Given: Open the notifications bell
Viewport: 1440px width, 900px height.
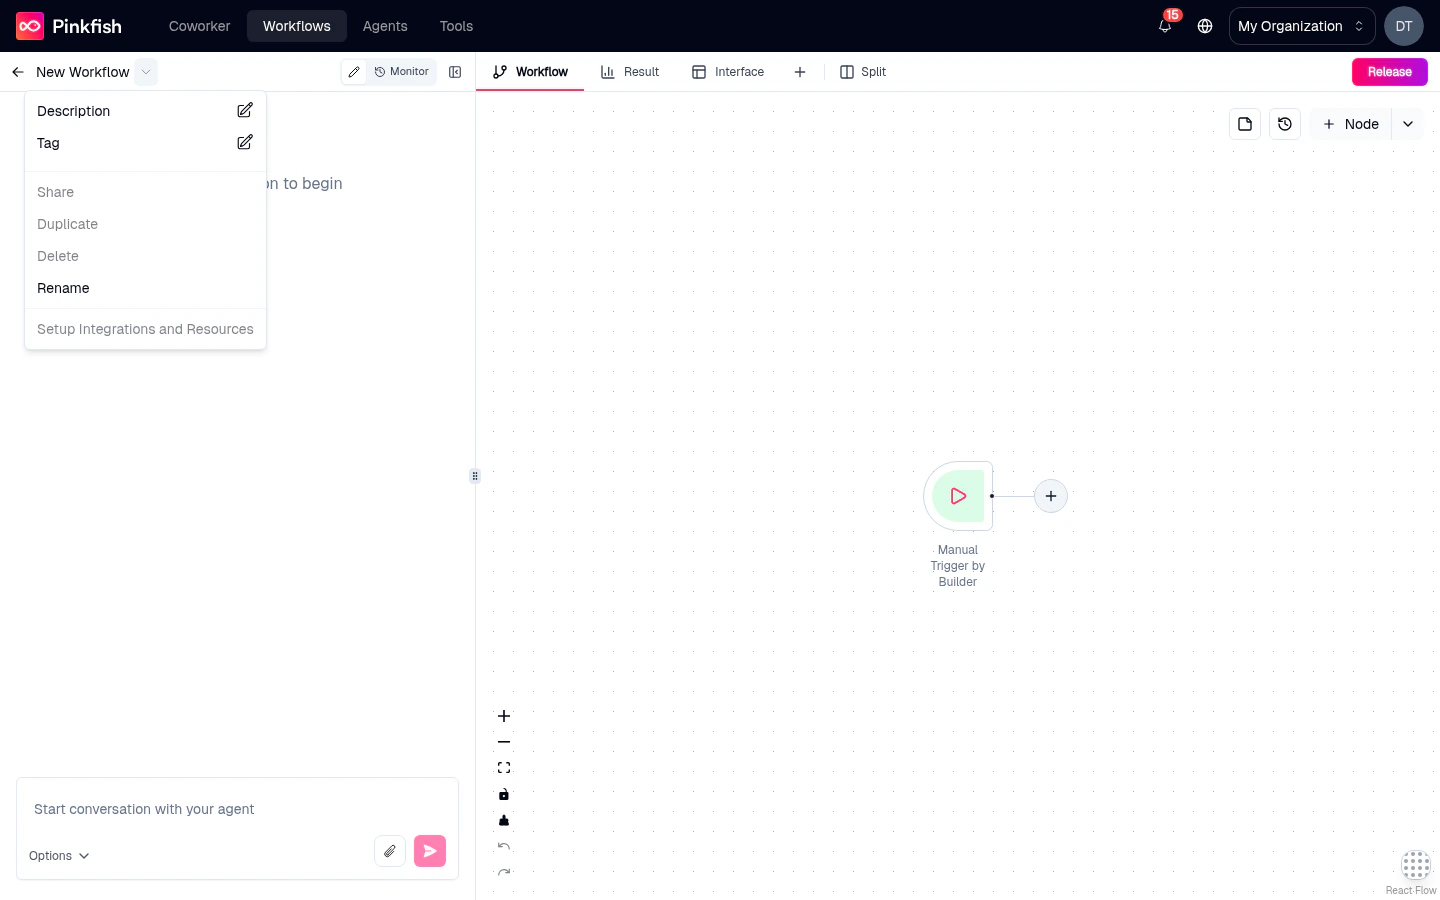Looking at the screenshot, I should (1164, 27).
